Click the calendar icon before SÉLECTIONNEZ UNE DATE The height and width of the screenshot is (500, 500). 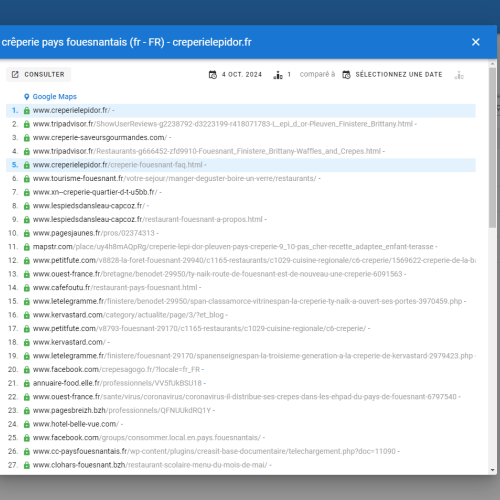click(x=346, y=75)
